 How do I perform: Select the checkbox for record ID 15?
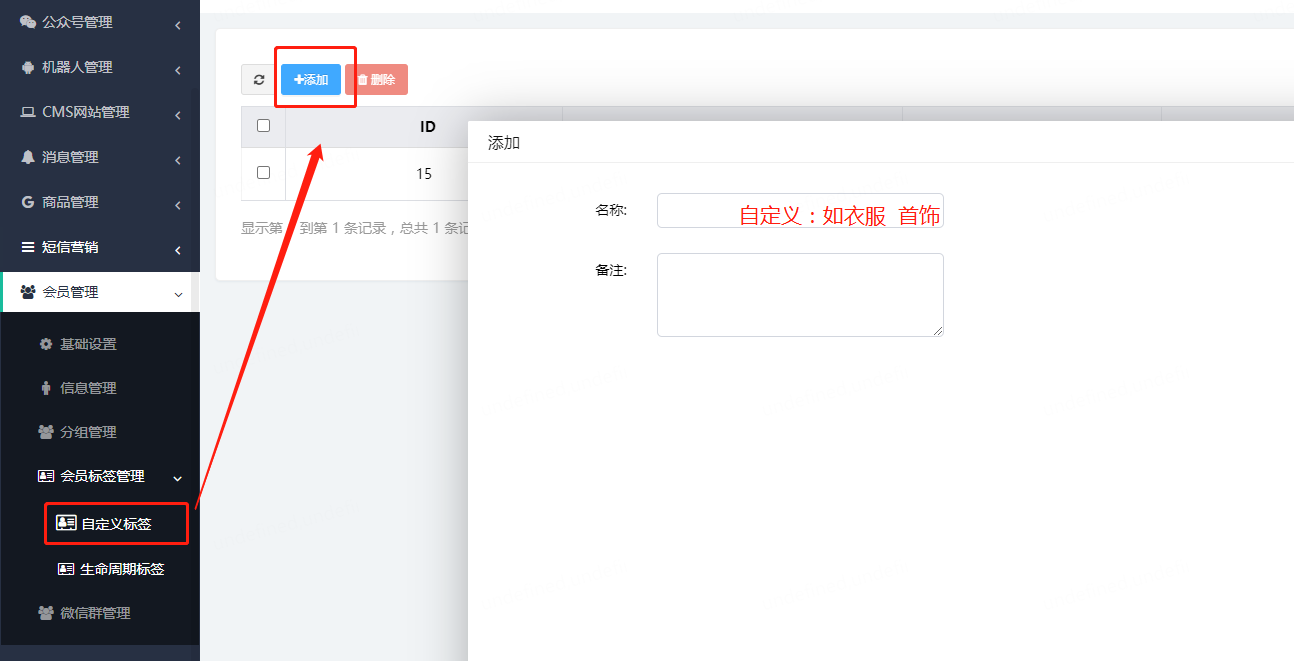pyautogui.click(x=263, y=172)
